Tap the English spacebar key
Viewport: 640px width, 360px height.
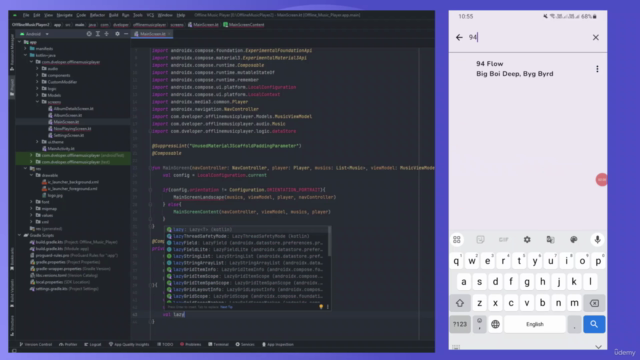(535, 324)
